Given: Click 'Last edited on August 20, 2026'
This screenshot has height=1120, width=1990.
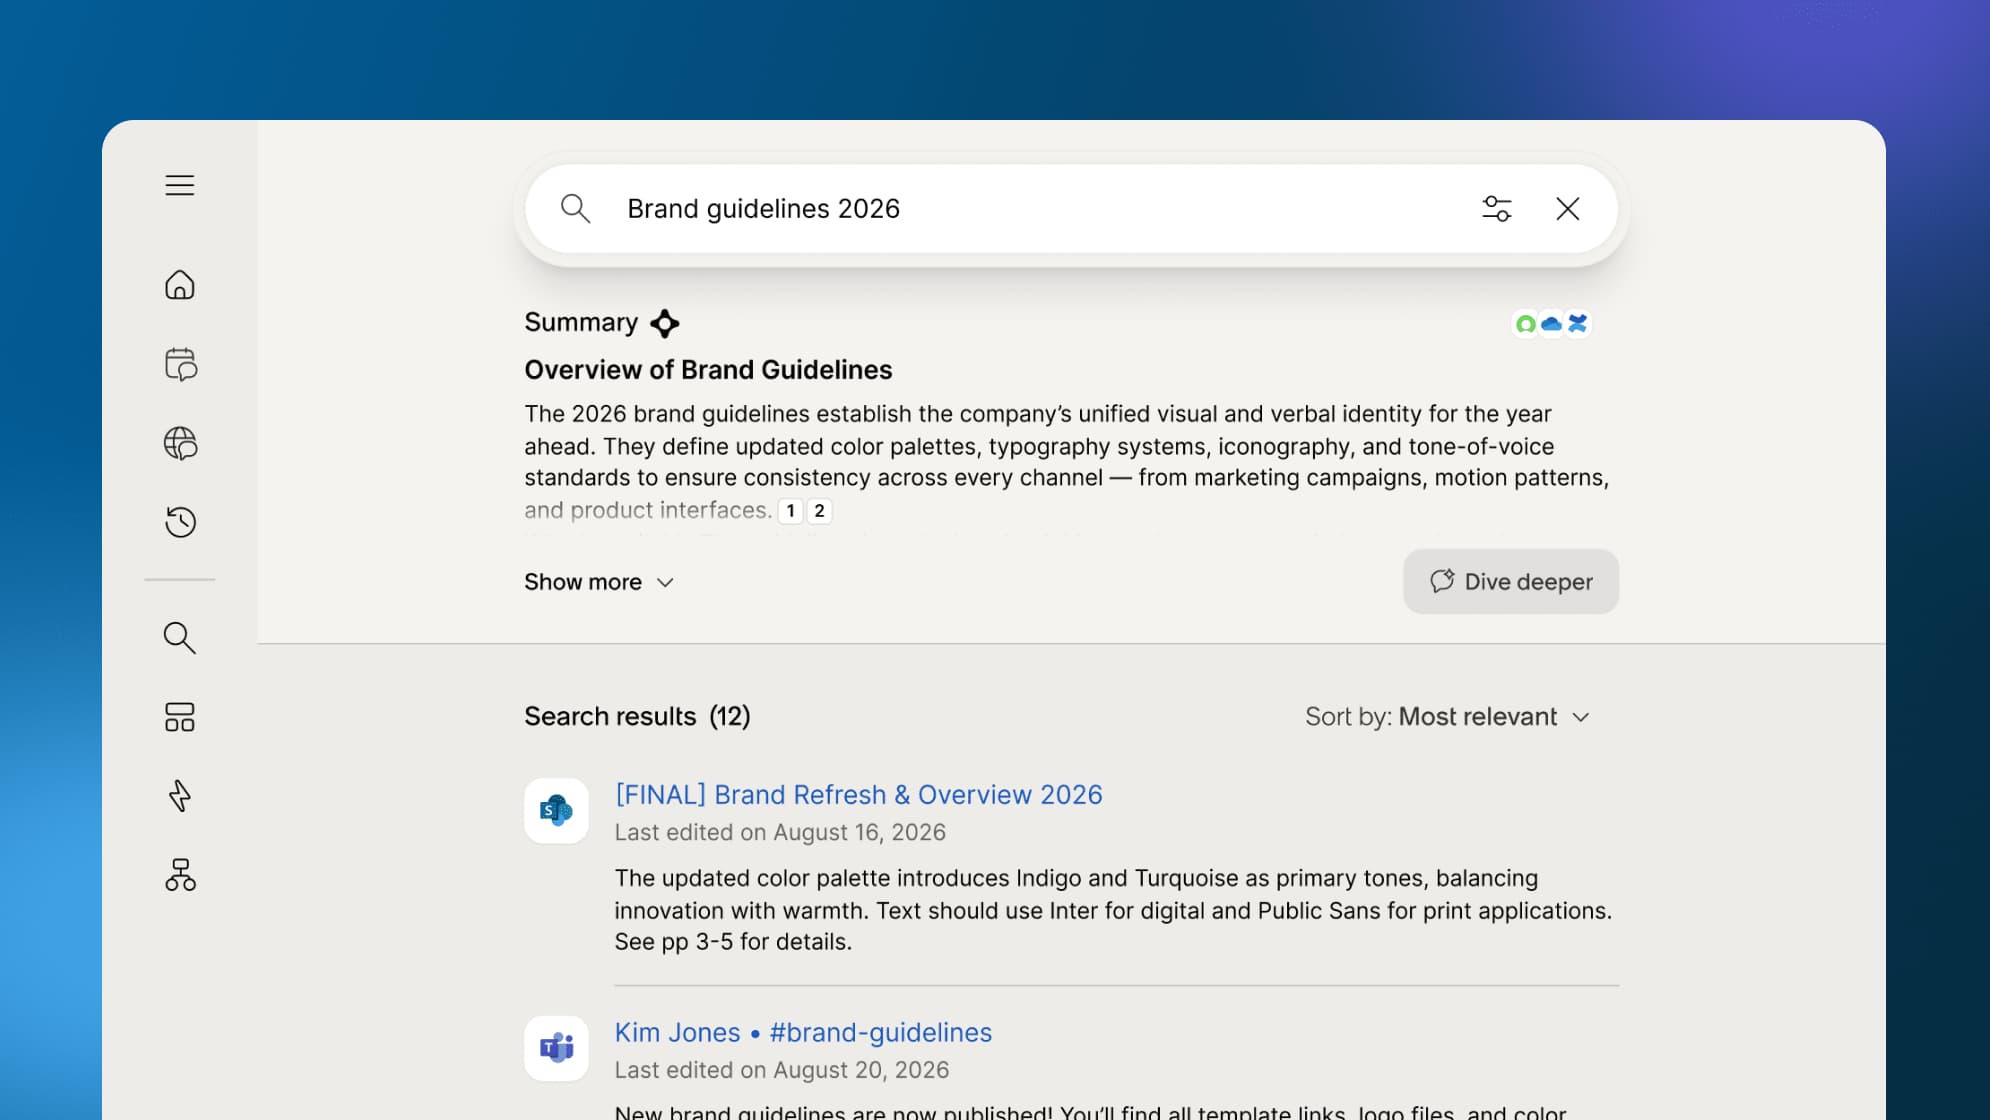Looking at the screenshot, I should click(x=781, y=1070).
